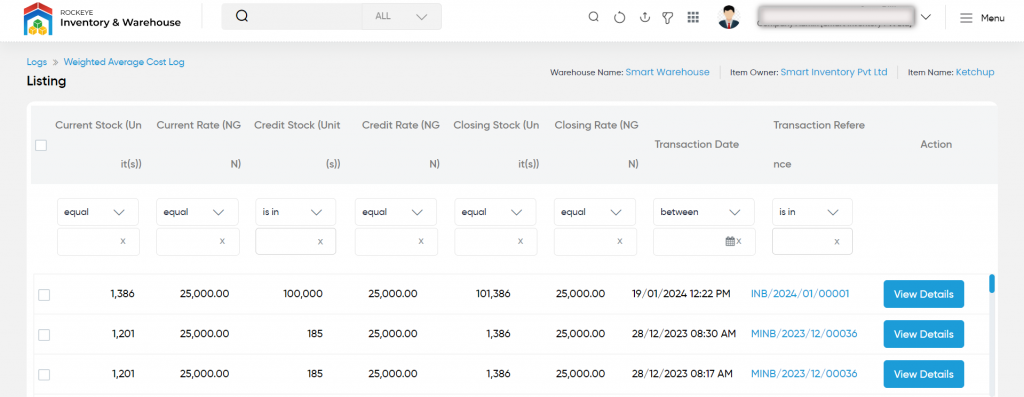Clear the Transaction Reference filter x
Image resolution: width=1024 pixels, height=397 pixels.
[x=837, y=242]
